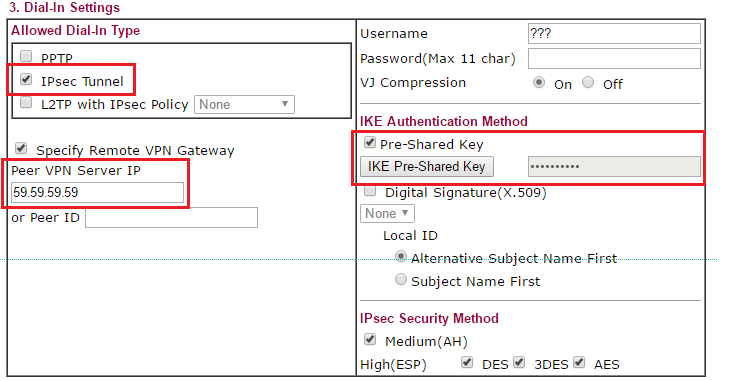Click the masked pre-shared key field

614,167
